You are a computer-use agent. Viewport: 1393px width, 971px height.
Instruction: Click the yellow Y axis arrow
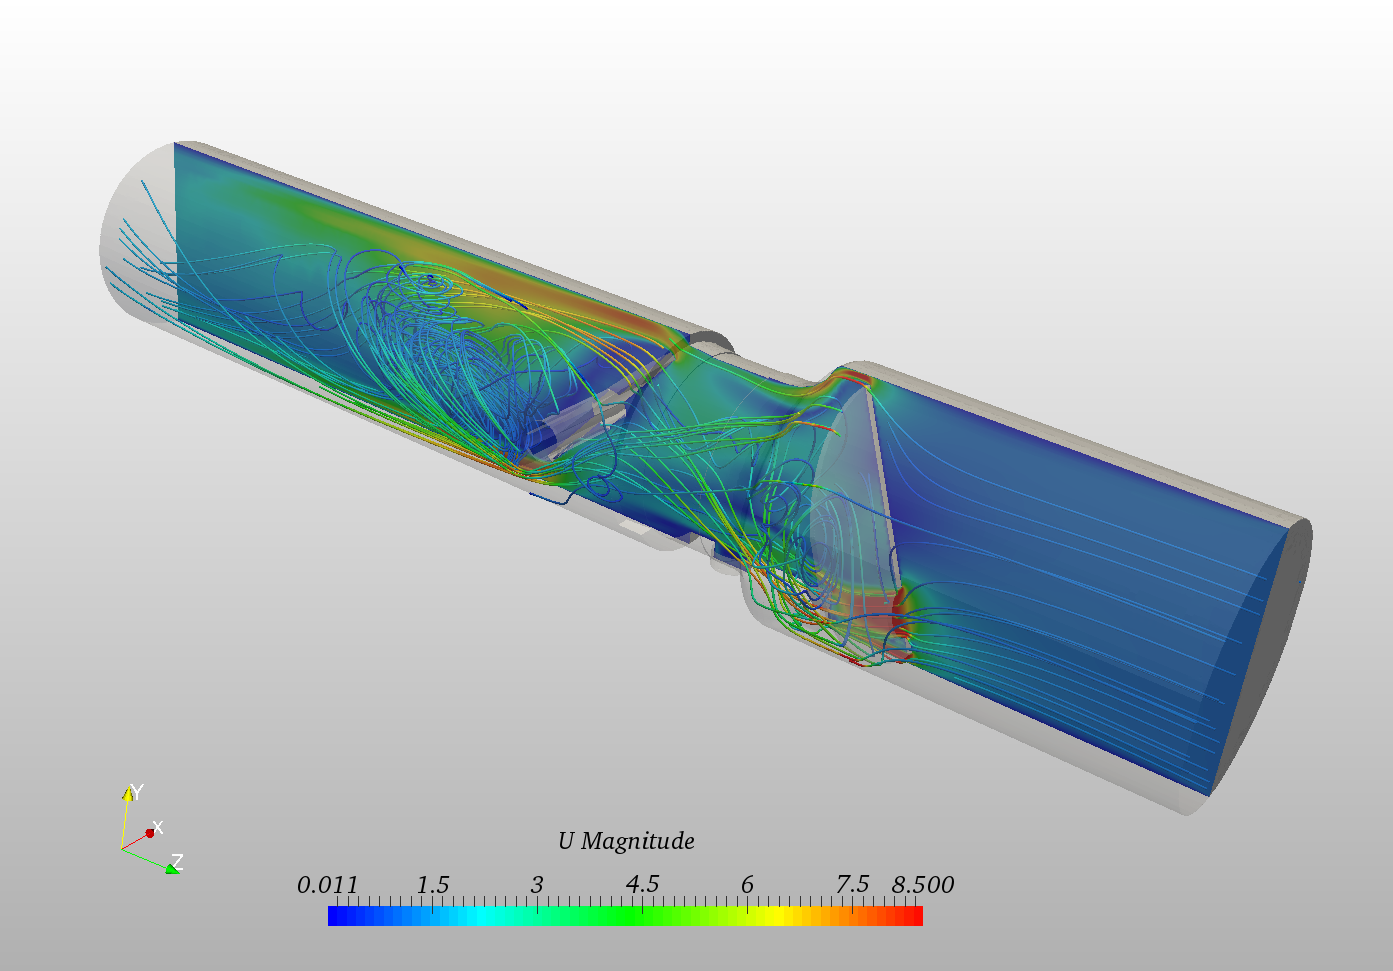(x=129, y=795)
